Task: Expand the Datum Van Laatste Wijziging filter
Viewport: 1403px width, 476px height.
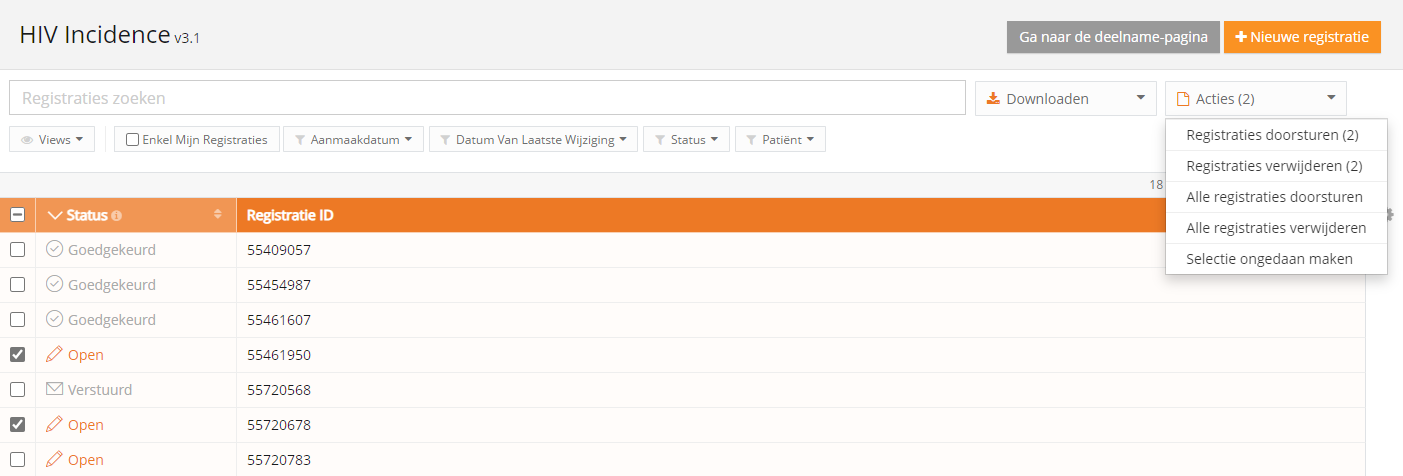Action: (x=533, y=140)
